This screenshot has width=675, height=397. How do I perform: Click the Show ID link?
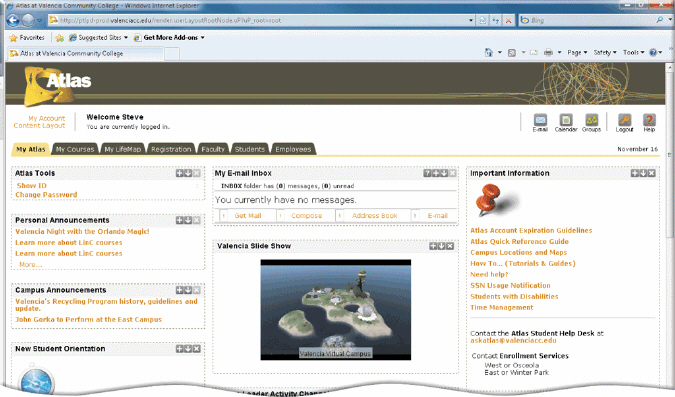point(31,186)
